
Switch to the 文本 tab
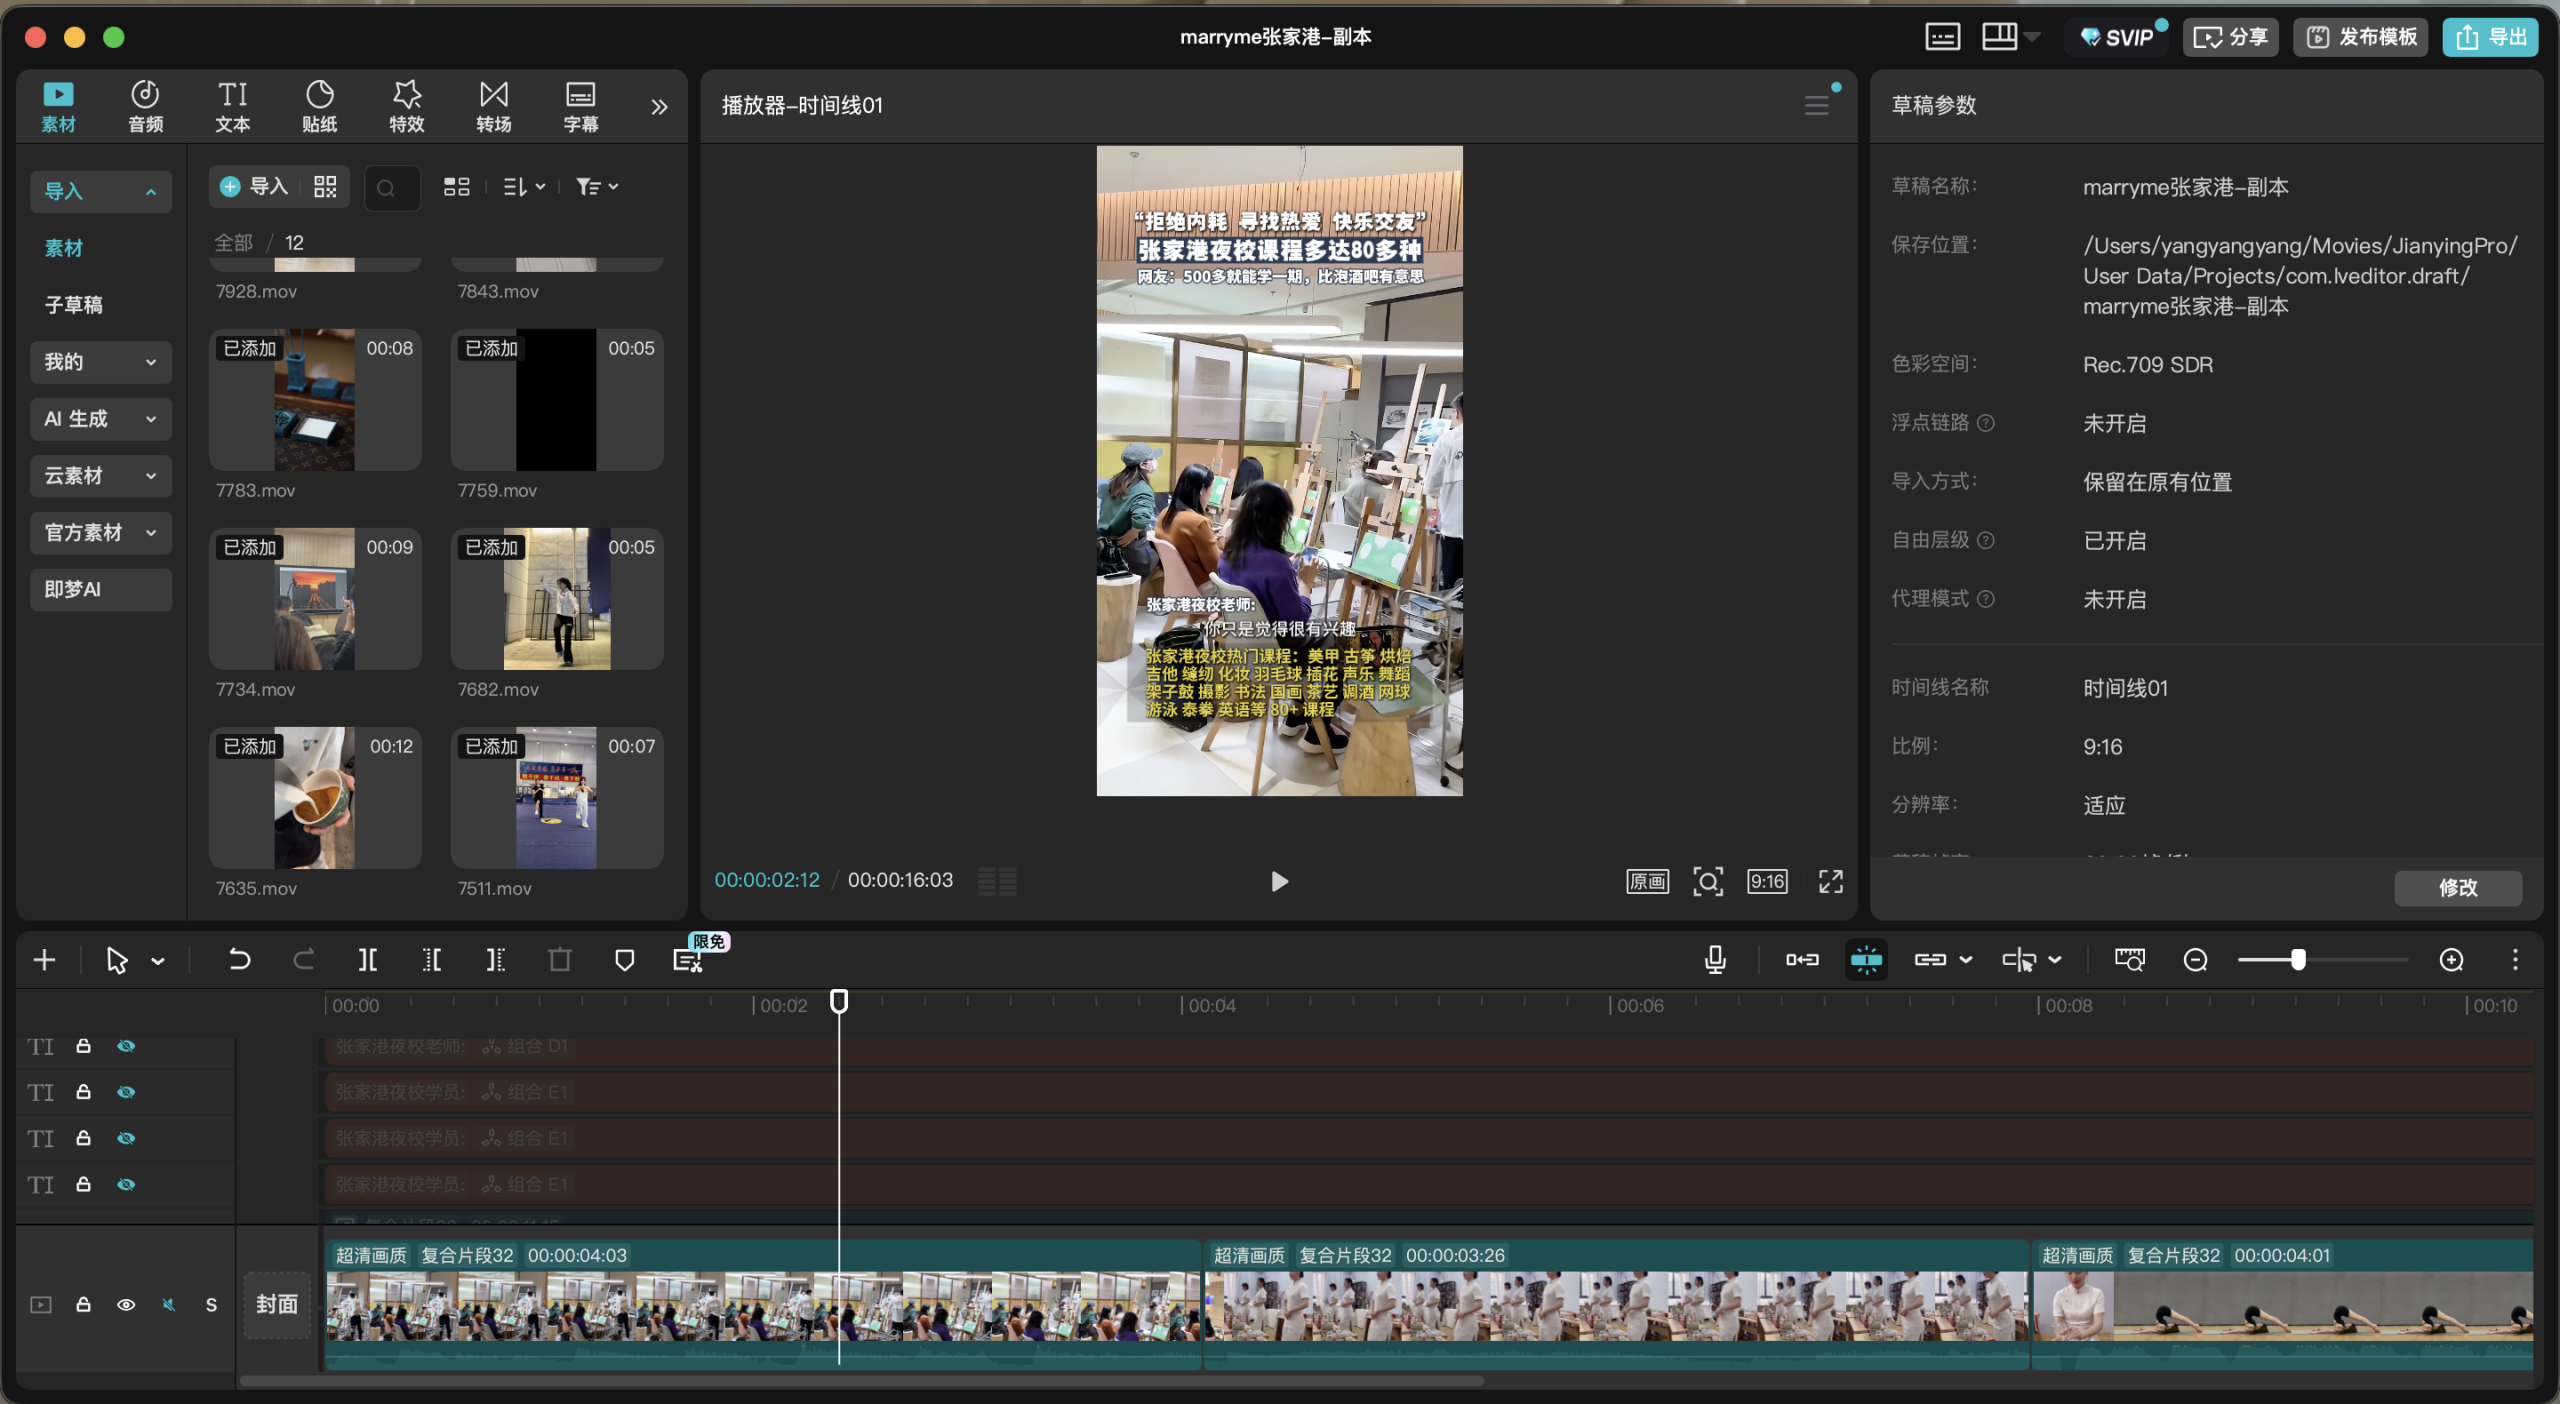232,106
